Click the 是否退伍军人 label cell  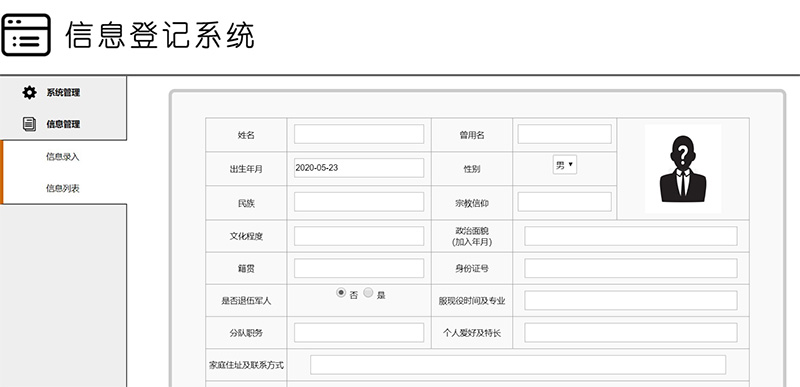pos(246,301)
